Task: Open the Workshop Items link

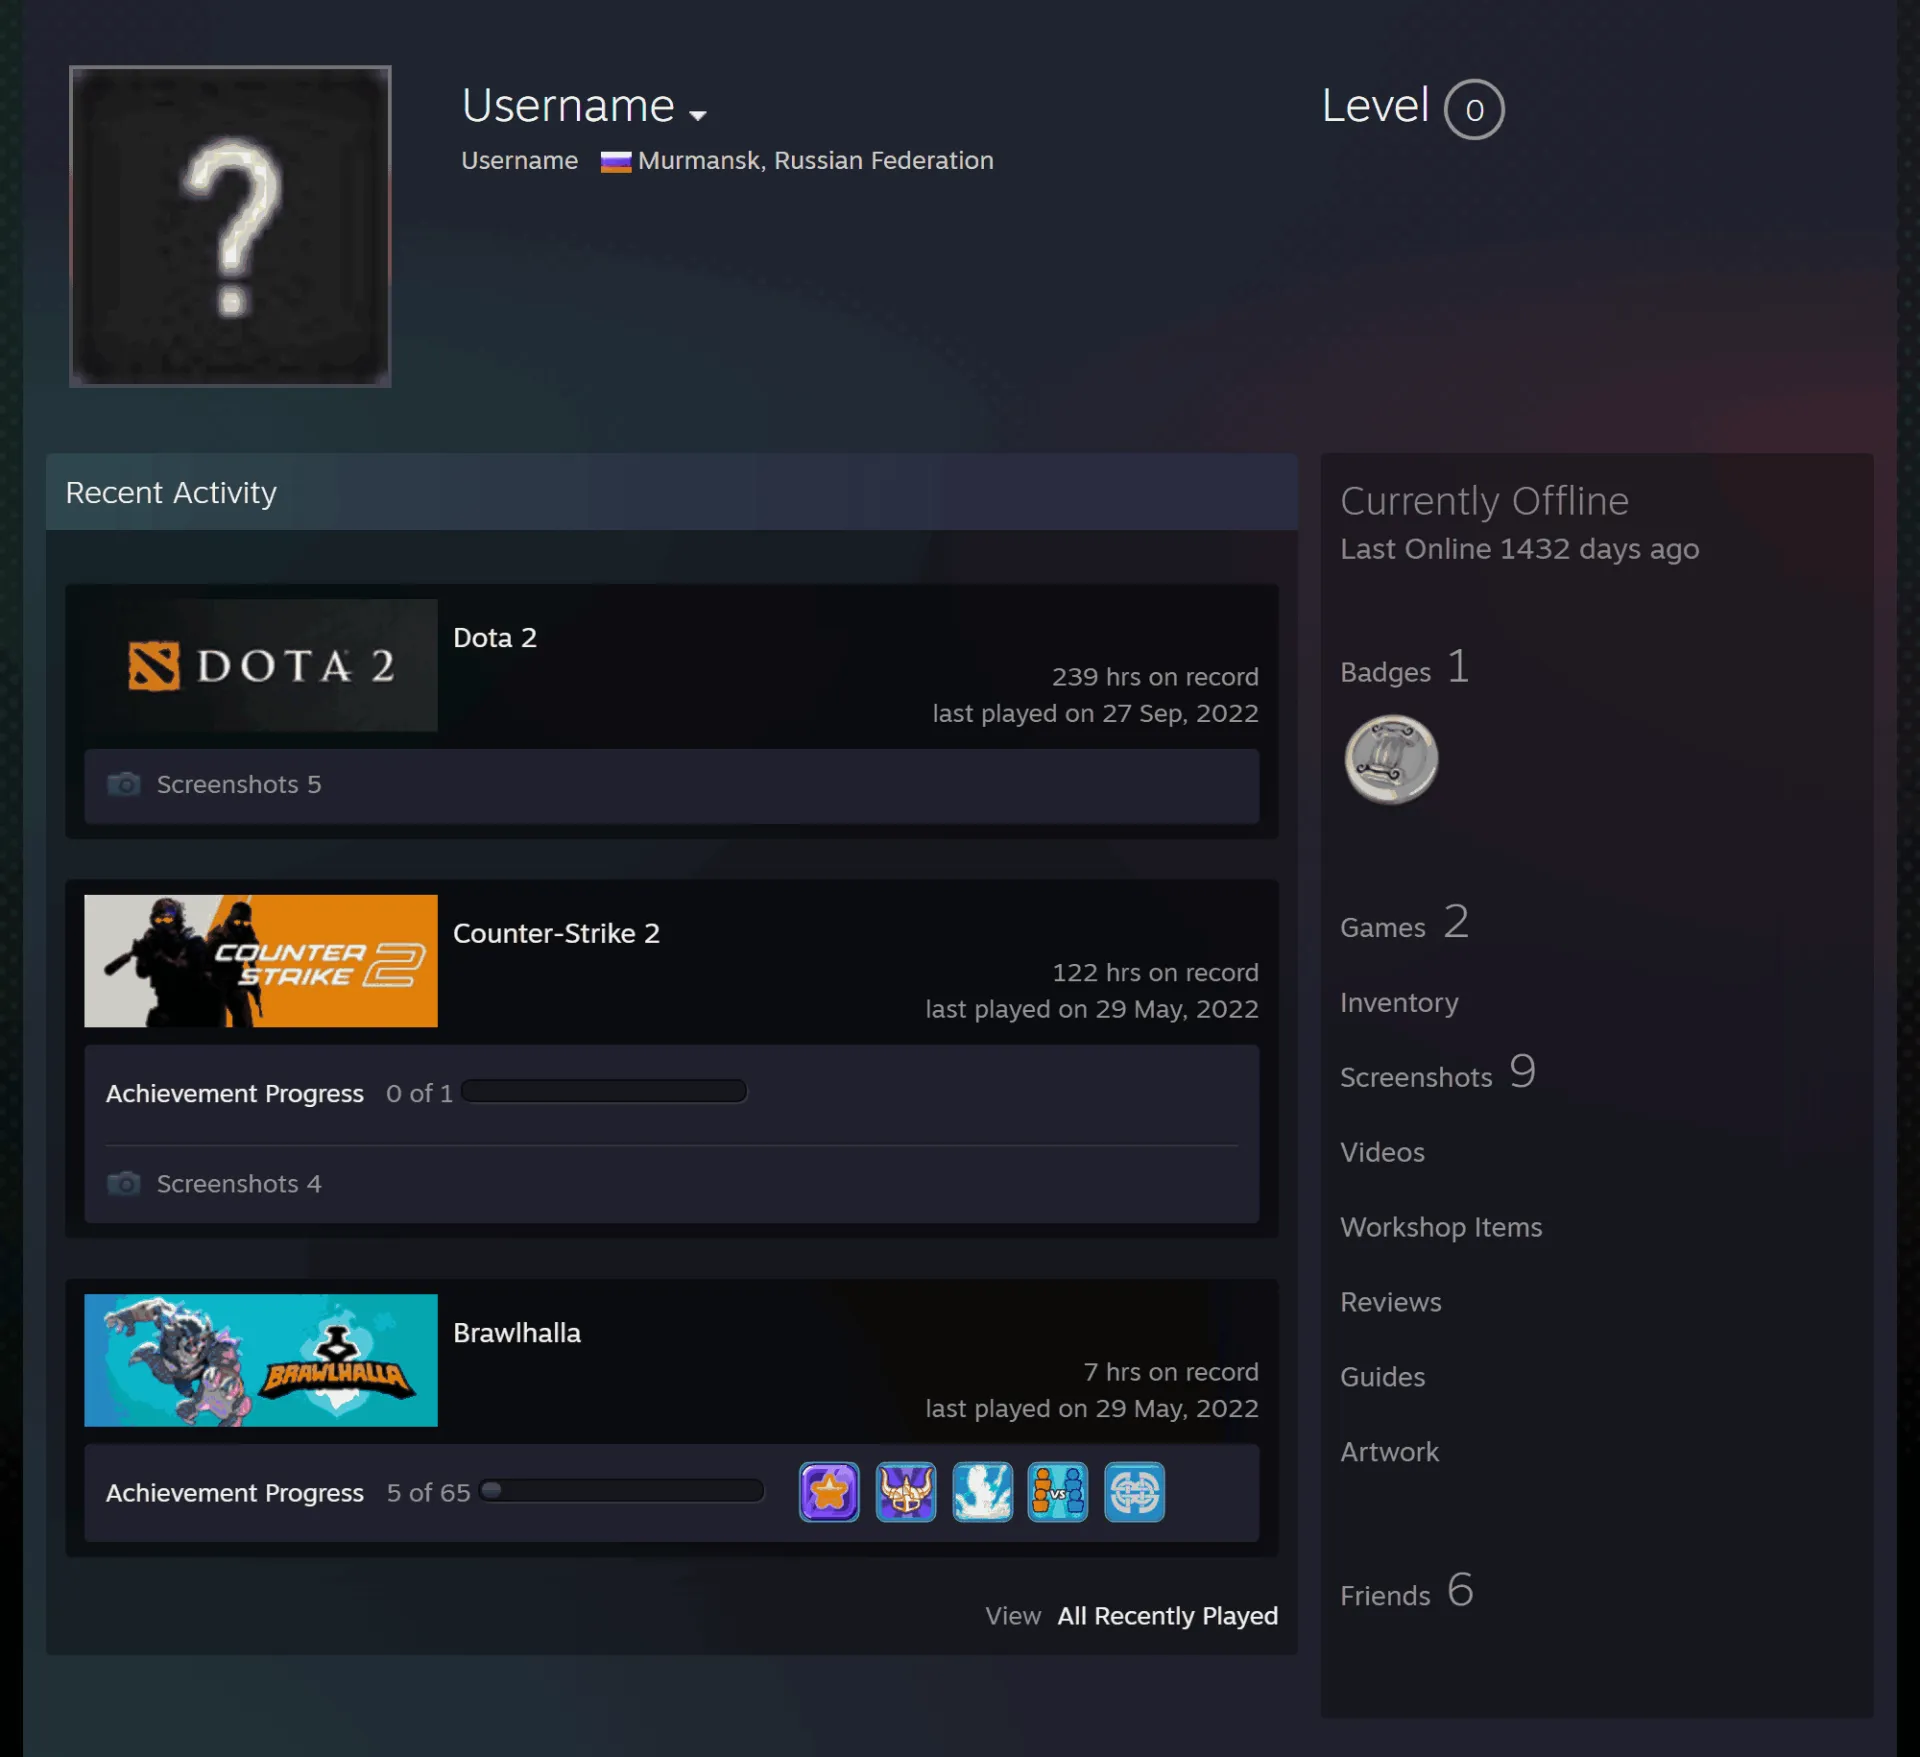Action: click(1441, 1228)
